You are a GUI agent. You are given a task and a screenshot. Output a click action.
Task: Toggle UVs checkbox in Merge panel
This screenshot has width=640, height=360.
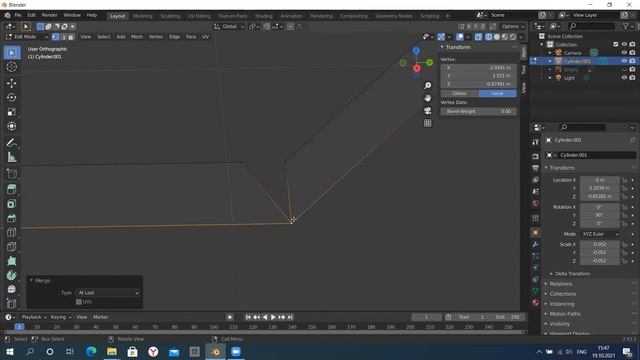(x=79, y=302)
